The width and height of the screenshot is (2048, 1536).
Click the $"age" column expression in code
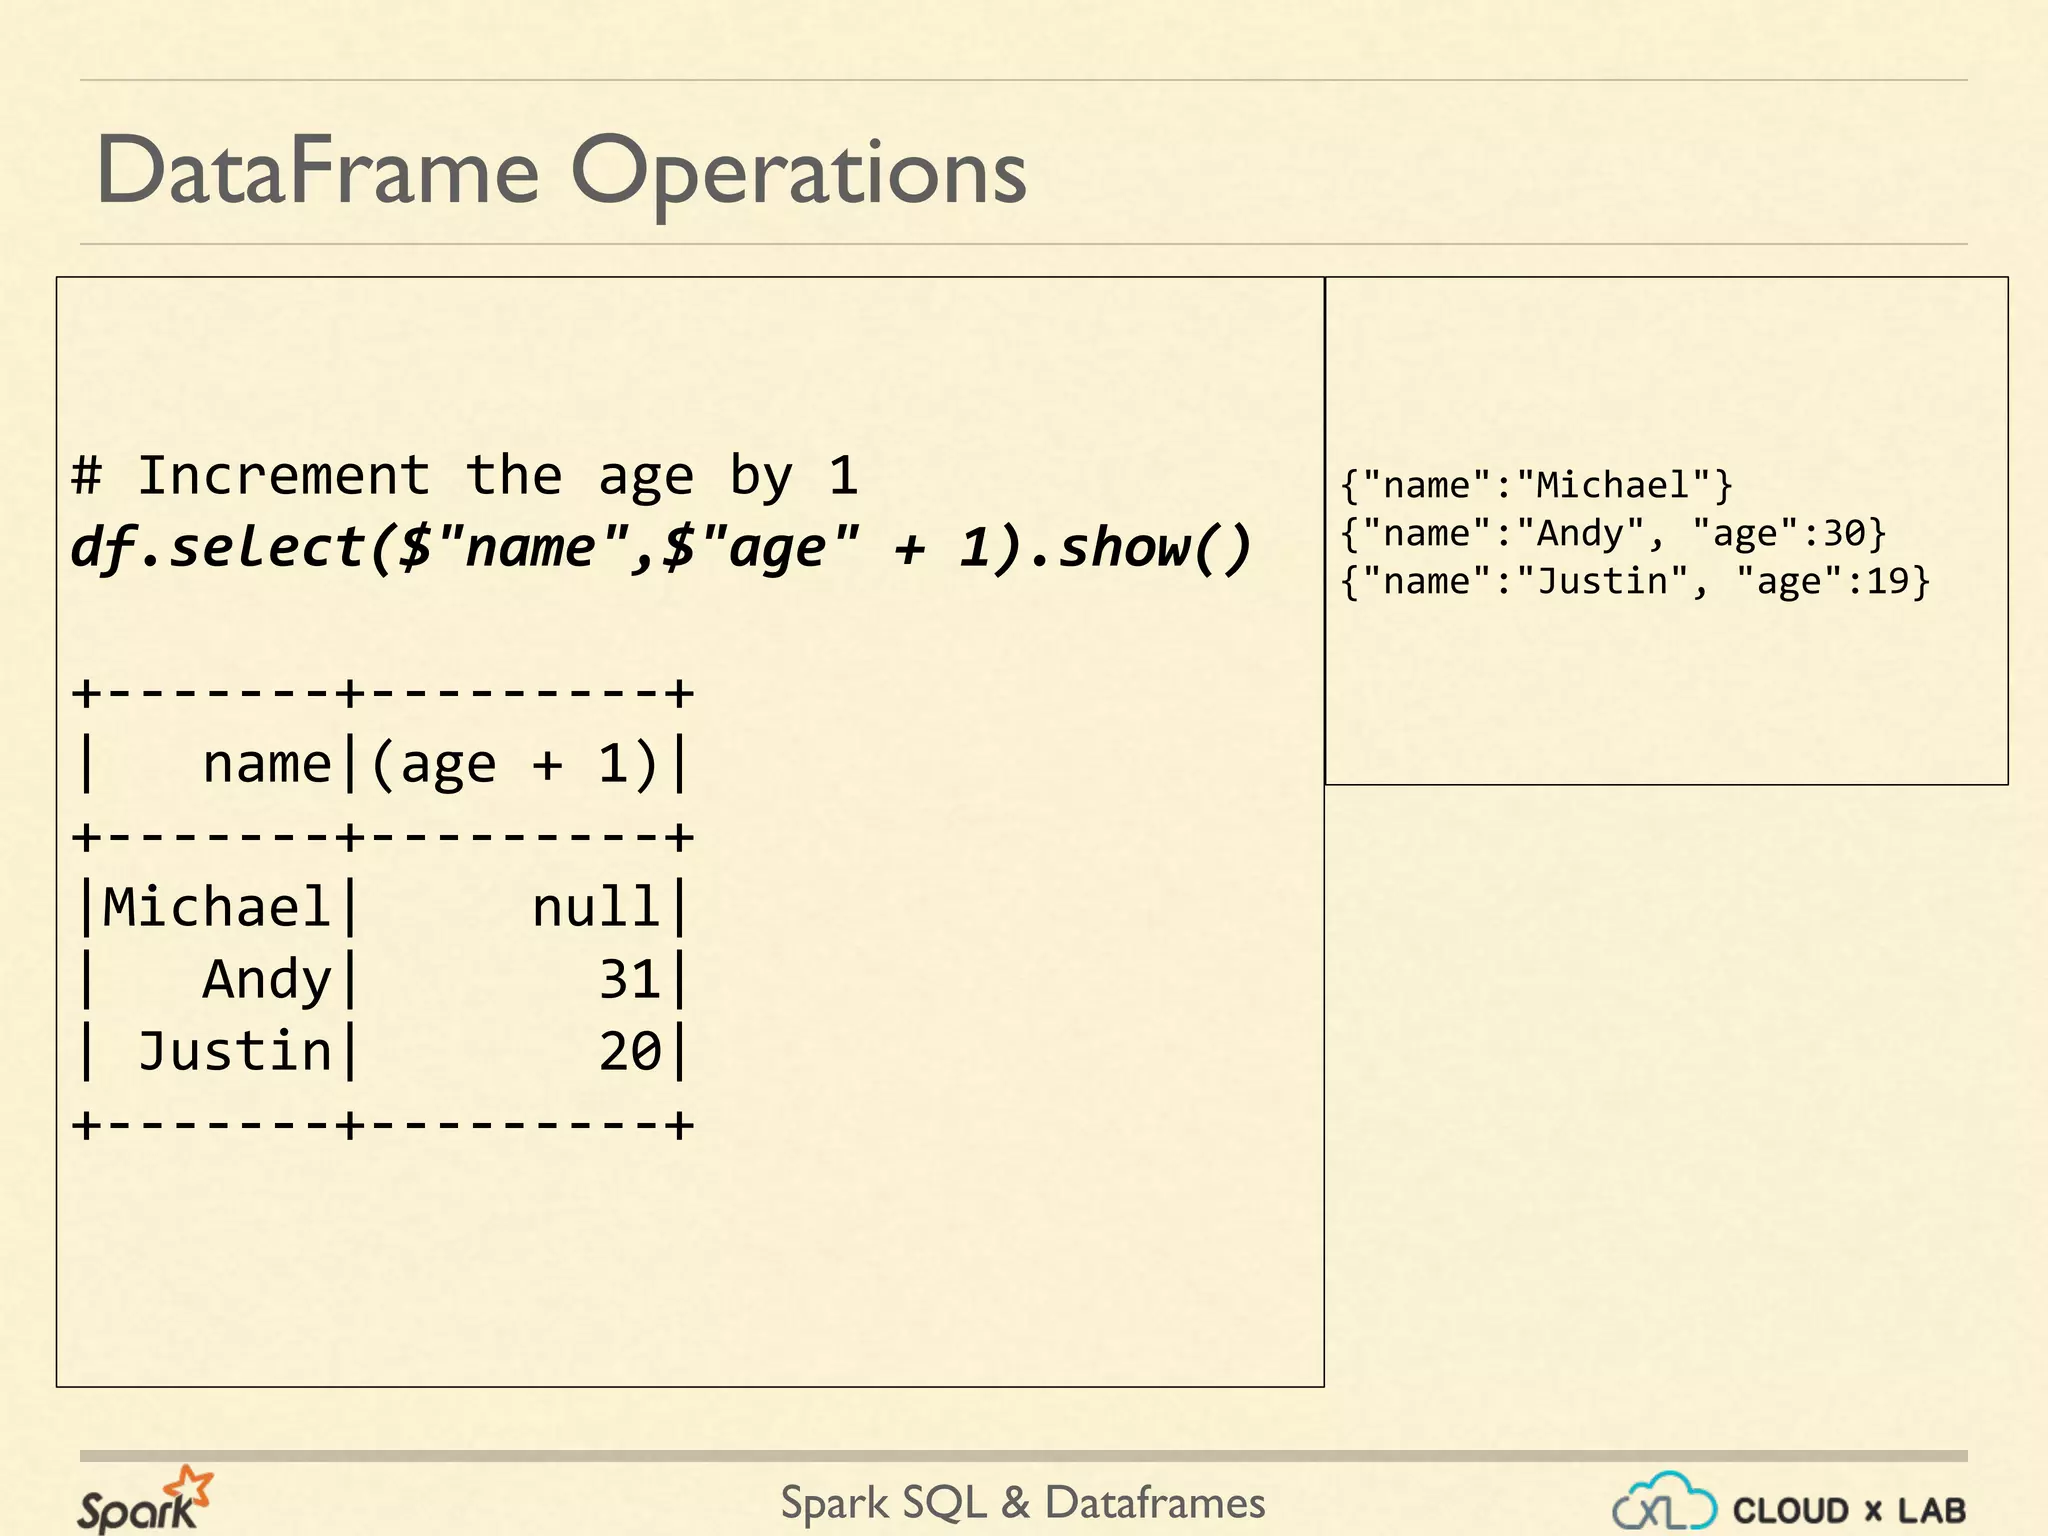click(761, 548)
